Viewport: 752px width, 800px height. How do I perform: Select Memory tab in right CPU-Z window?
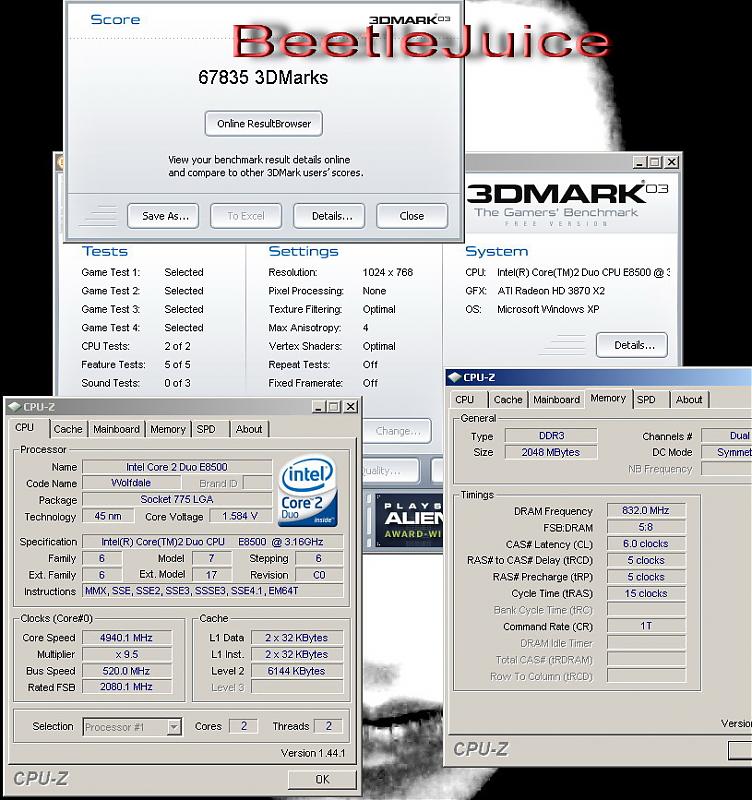[608, 398]
